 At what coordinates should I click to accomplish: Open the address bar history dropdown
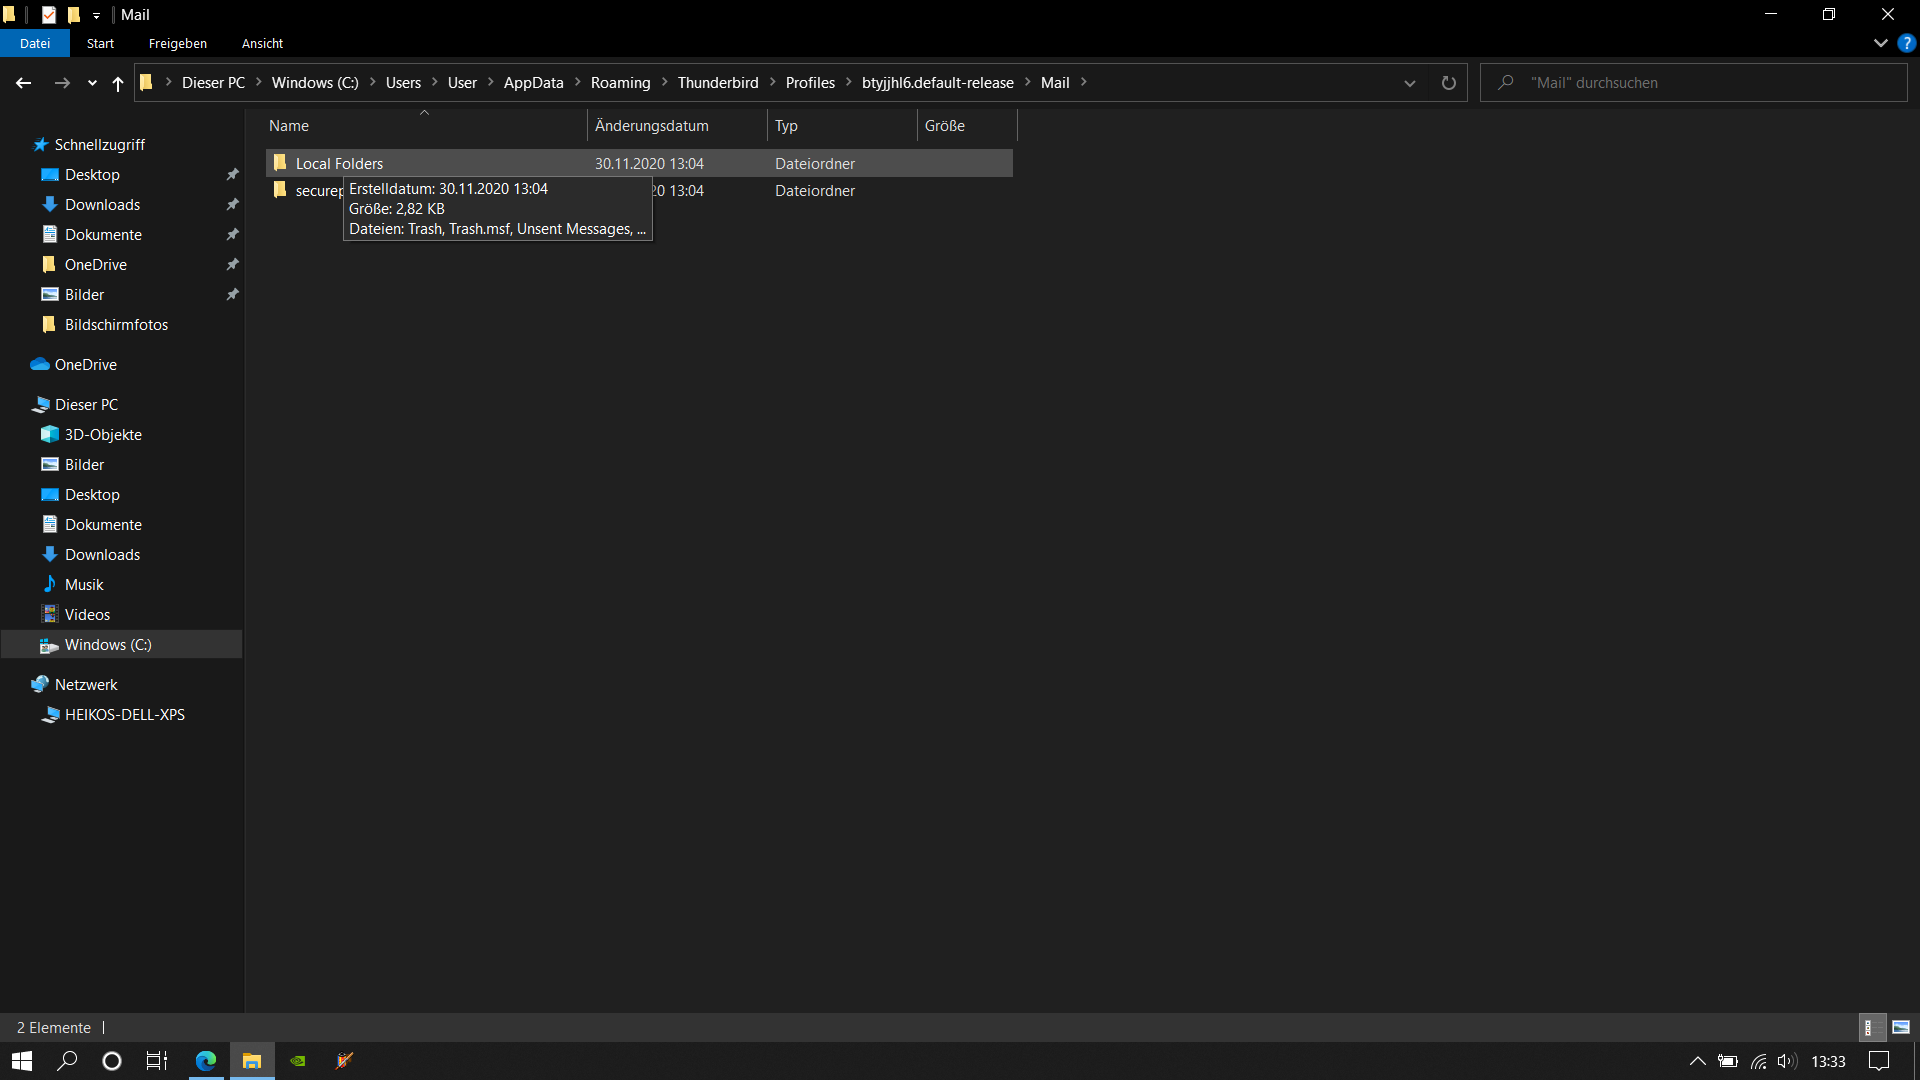pos(1410,83)
